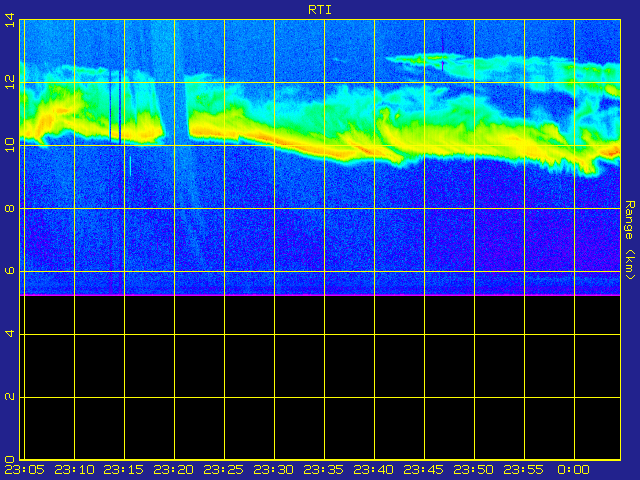Select the 23:35 time axis label

[x=324, y=470]
